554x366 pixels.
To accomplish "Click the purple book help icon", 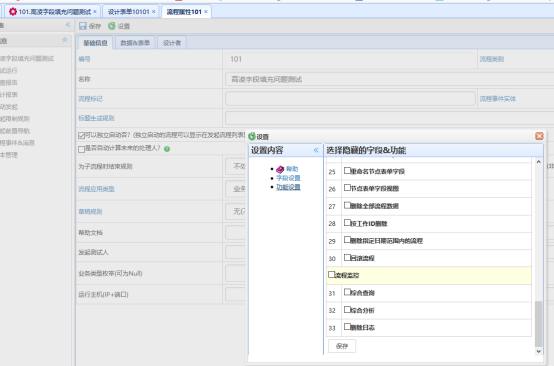I will [280, 169].
